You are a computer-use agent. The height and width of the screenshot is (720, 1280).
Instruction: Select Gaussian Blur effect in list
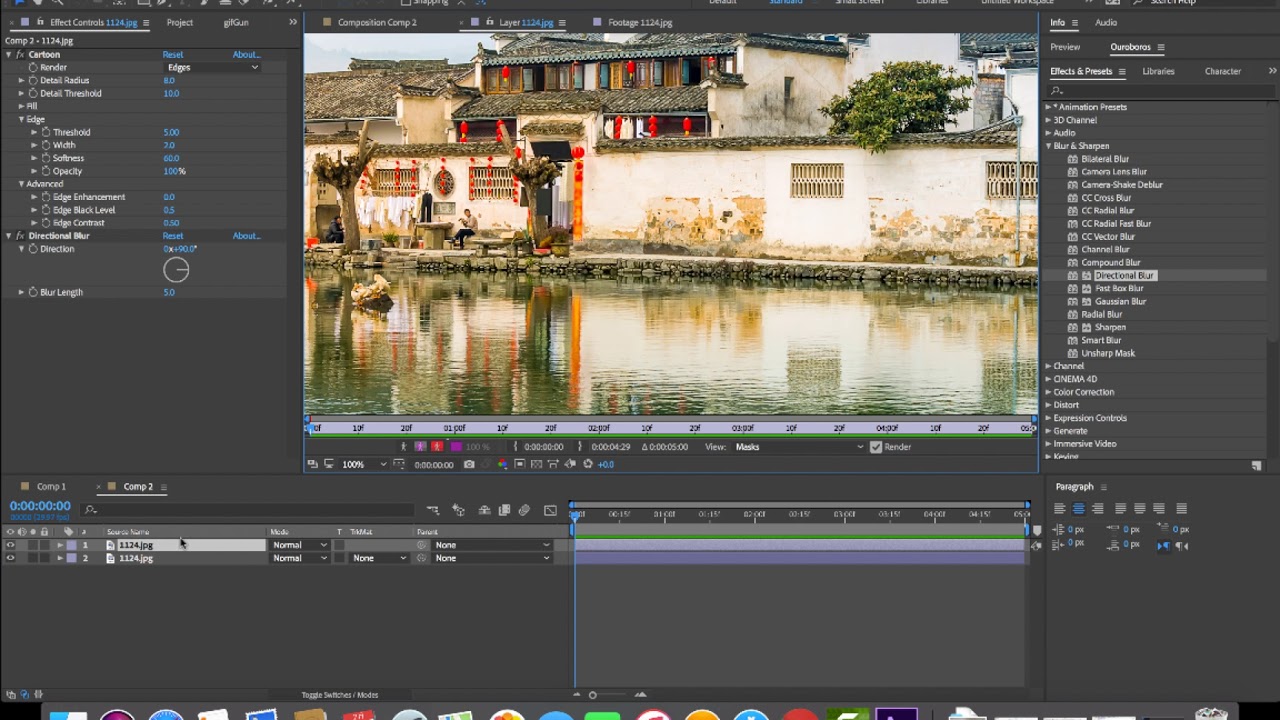[x=1120, y=301]
